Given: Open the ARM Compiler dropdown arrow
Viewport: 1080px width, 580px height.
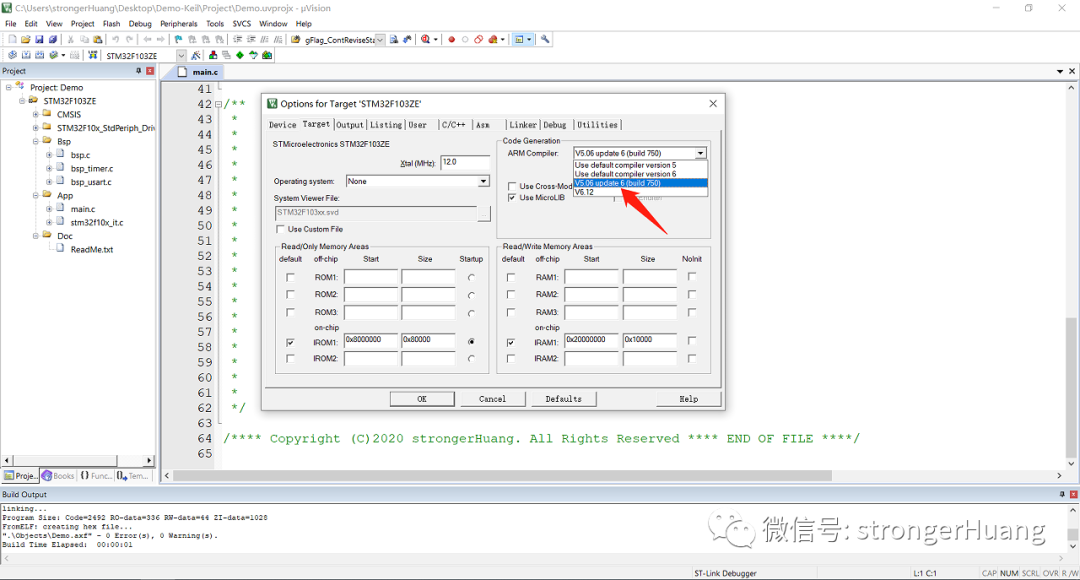Looking at the screenshot, I should click(x=700, y=153).
